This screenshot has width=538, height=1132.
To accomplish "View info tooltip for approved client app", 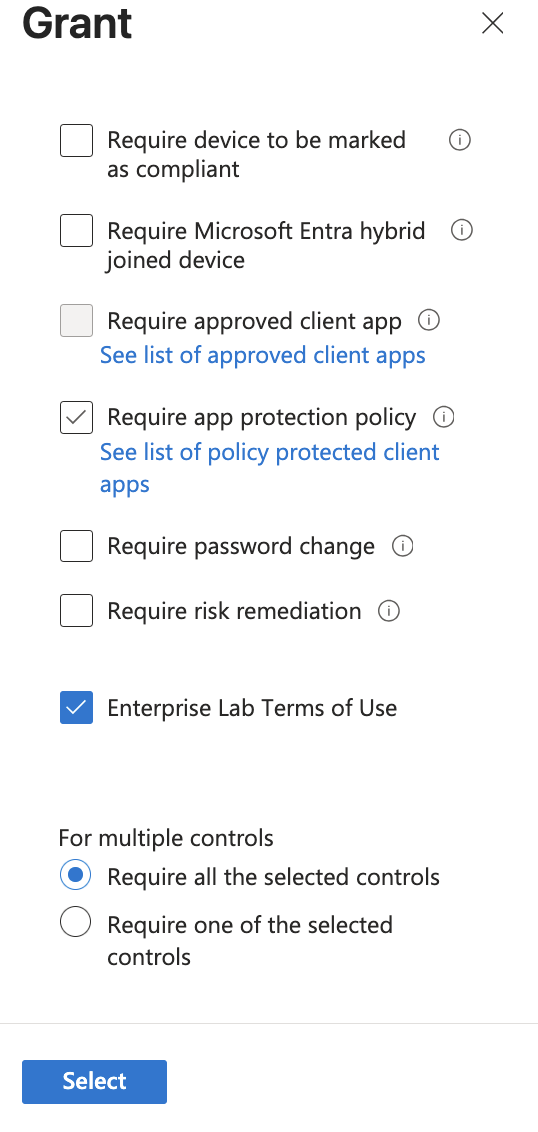I will (429, 320).
